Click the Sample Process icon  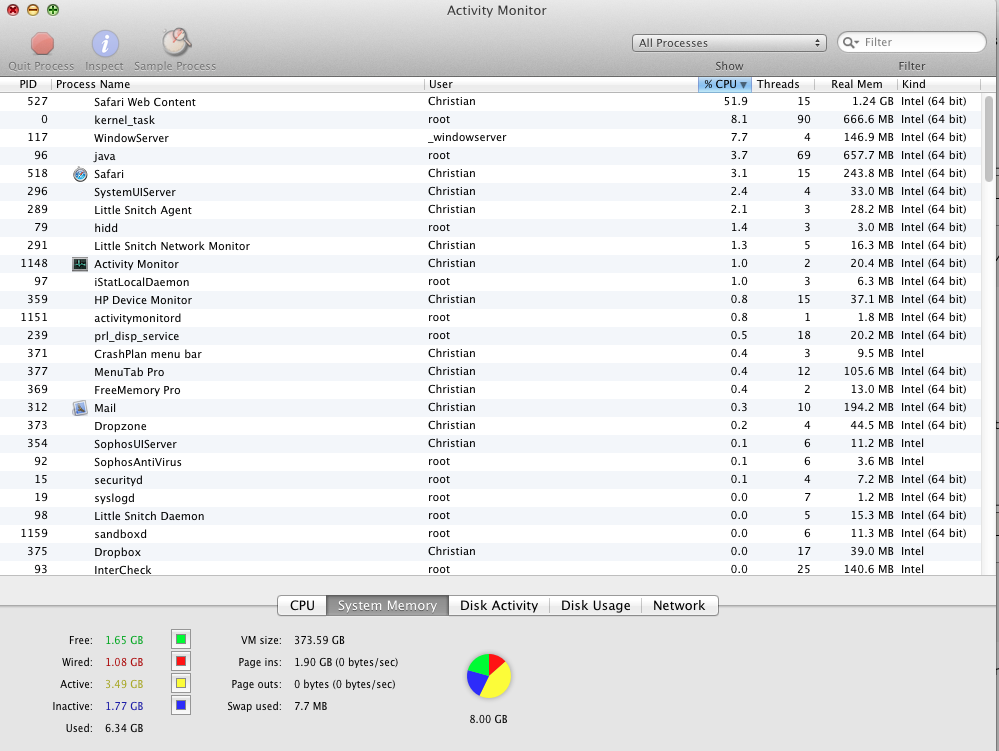[176, 43]
